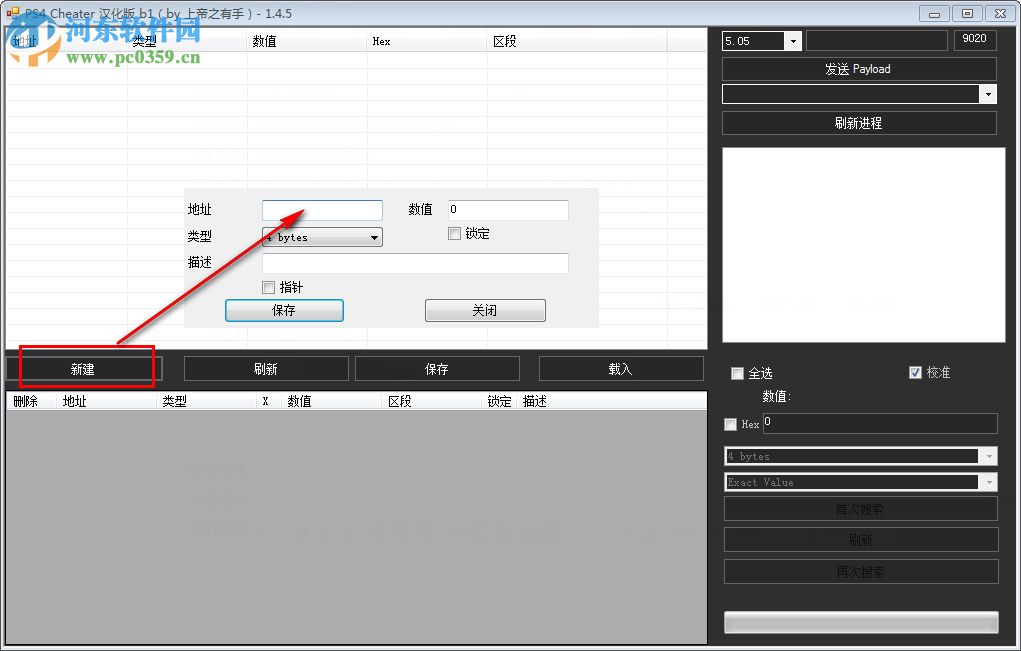The width and height of the screenshot is (1021, 651).
Task: Maximize the PS4 Cheater window
Action: tap(968, 14)
